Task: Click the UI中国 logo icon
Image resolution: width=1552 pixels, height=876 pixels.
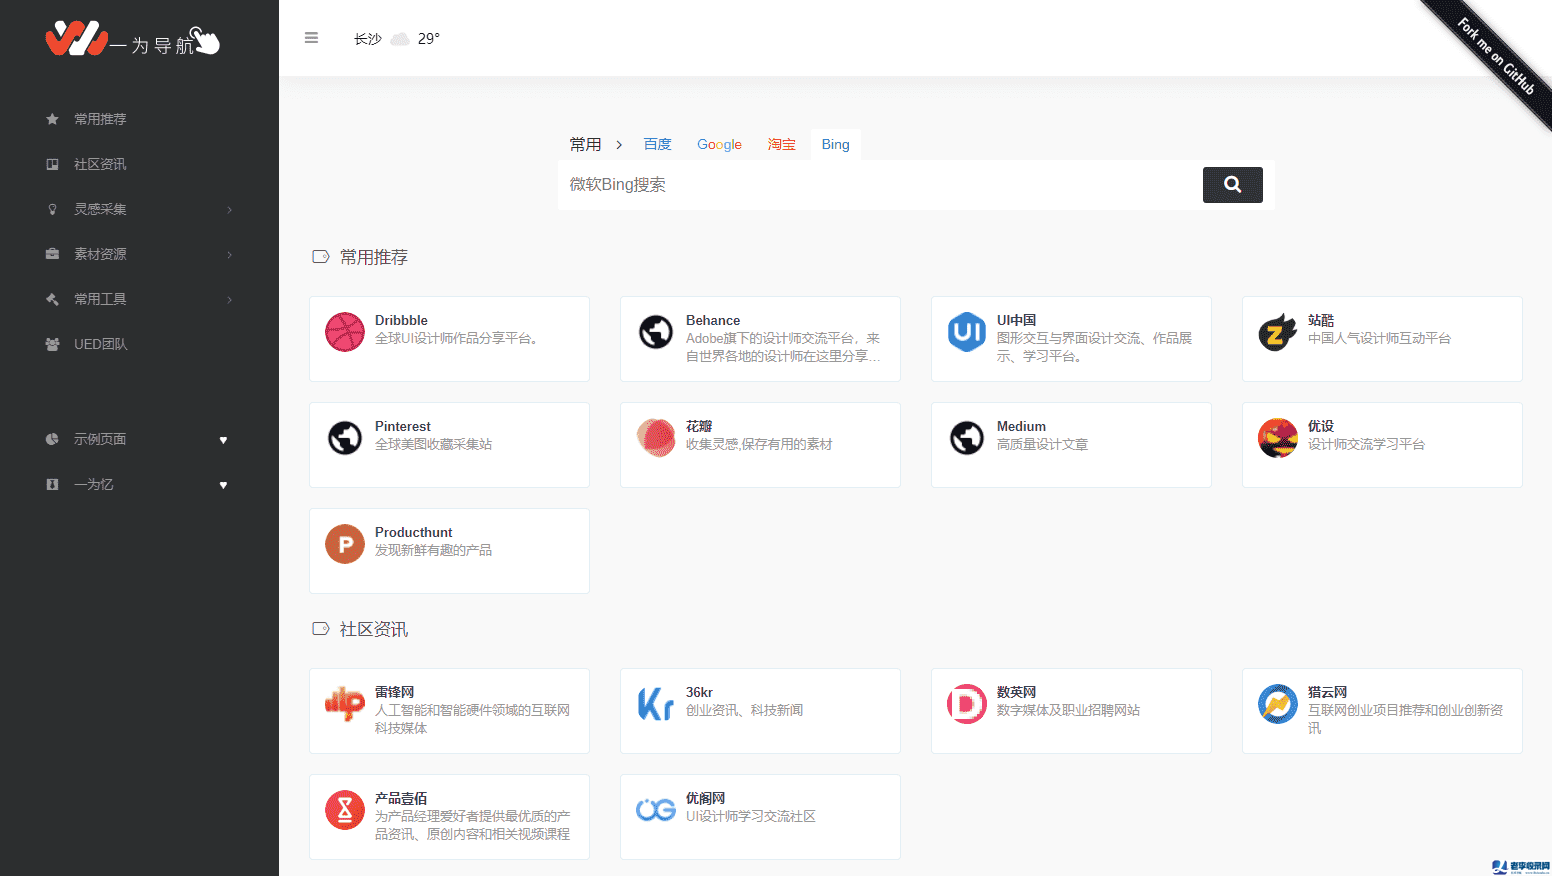Action: [x=967, y=332]
